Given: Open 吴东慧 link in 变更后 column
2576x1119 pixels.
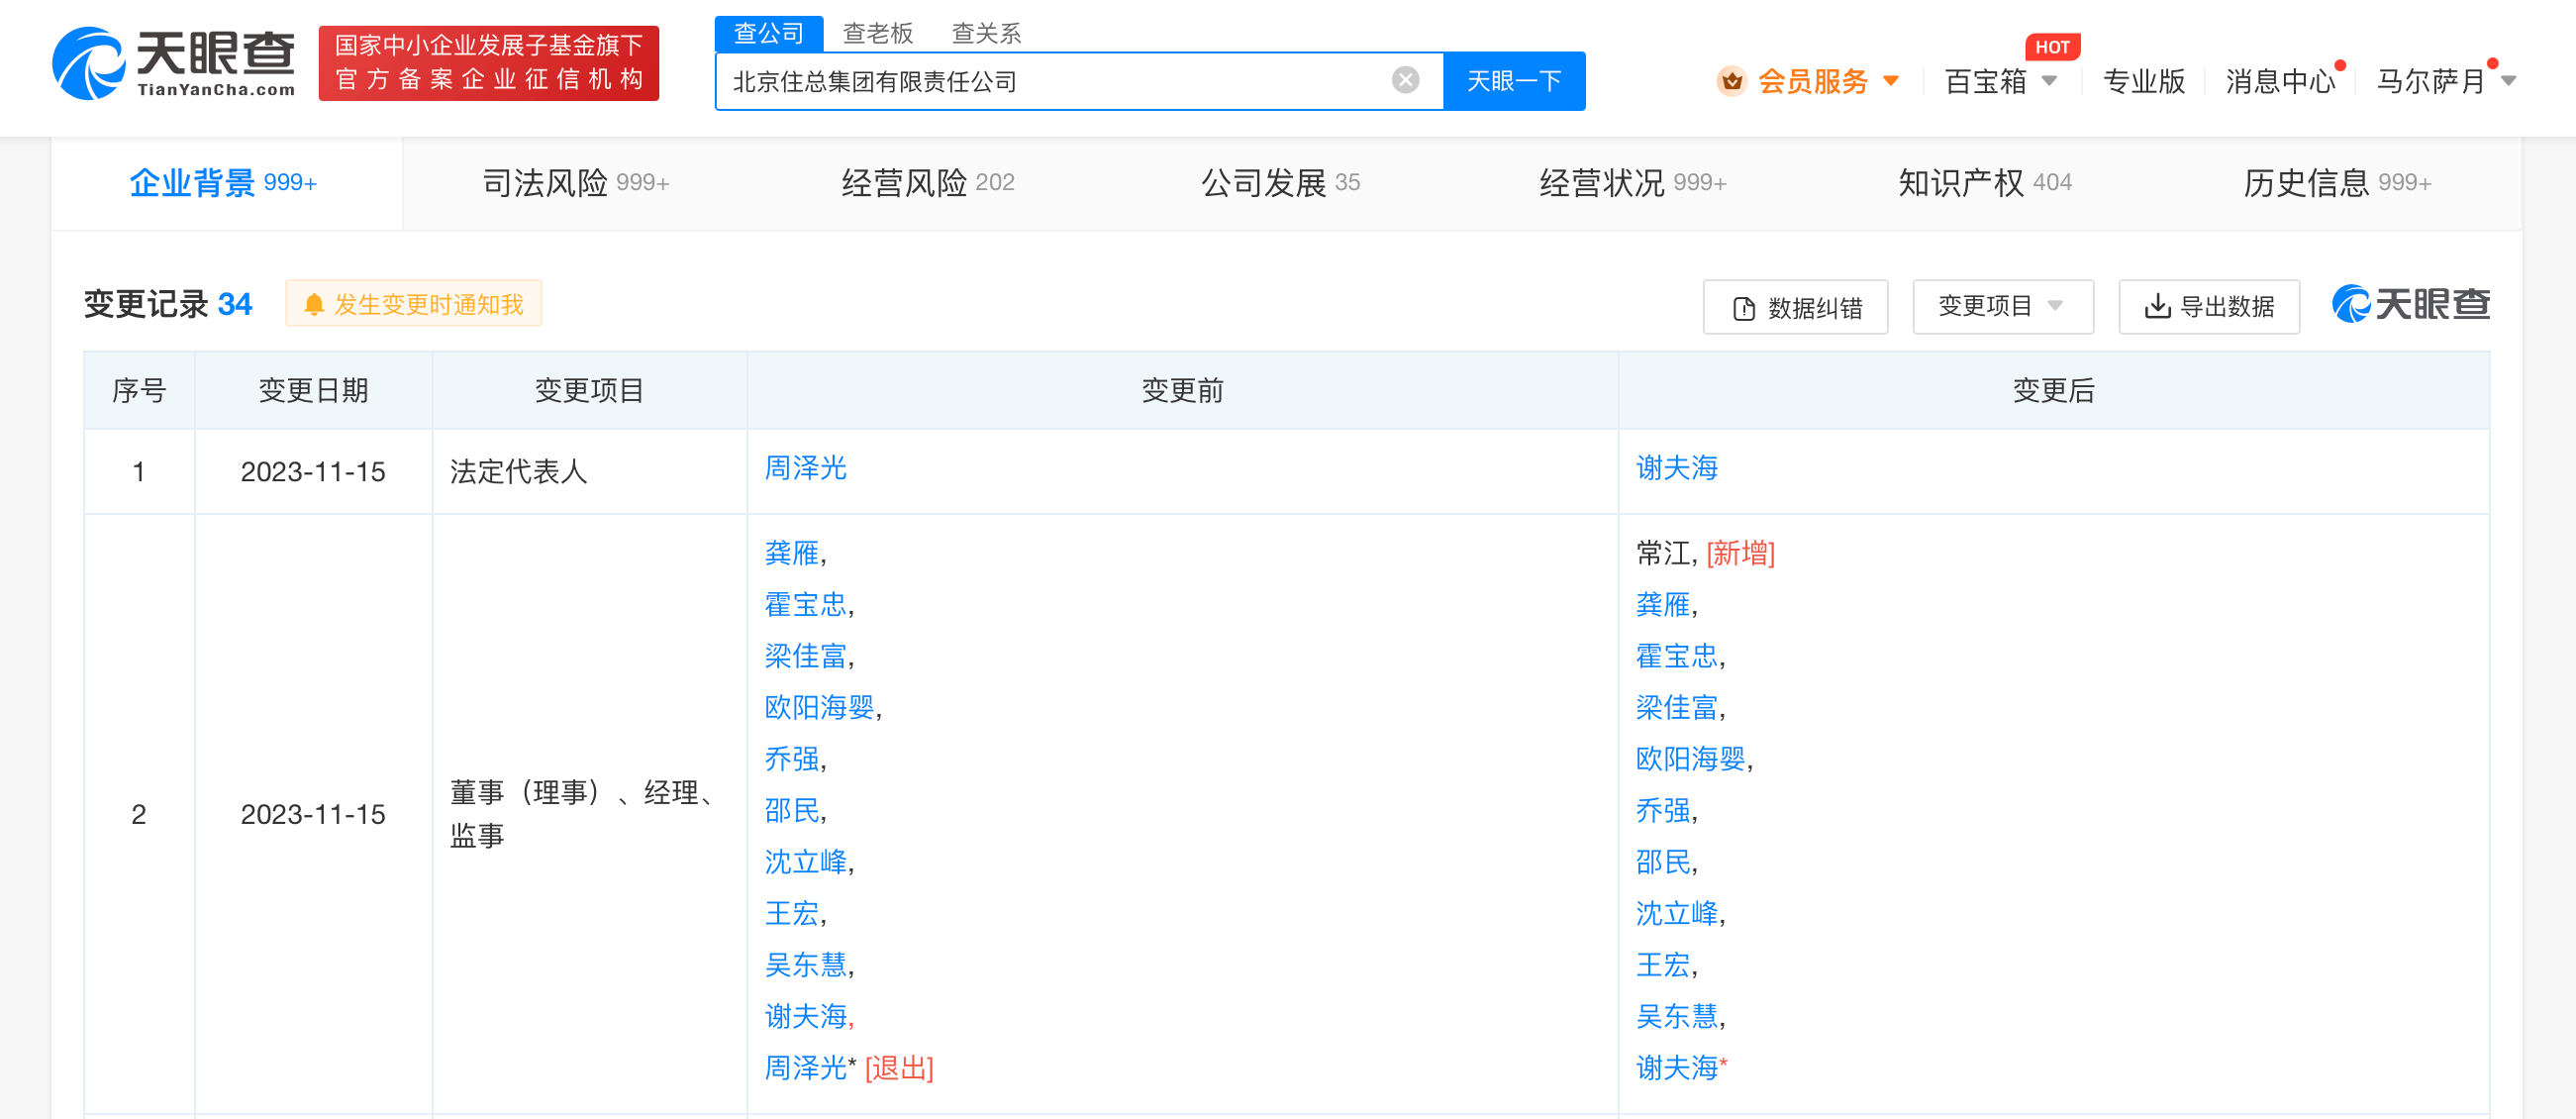Looking at the screenshot, I should [1677, 1016].
